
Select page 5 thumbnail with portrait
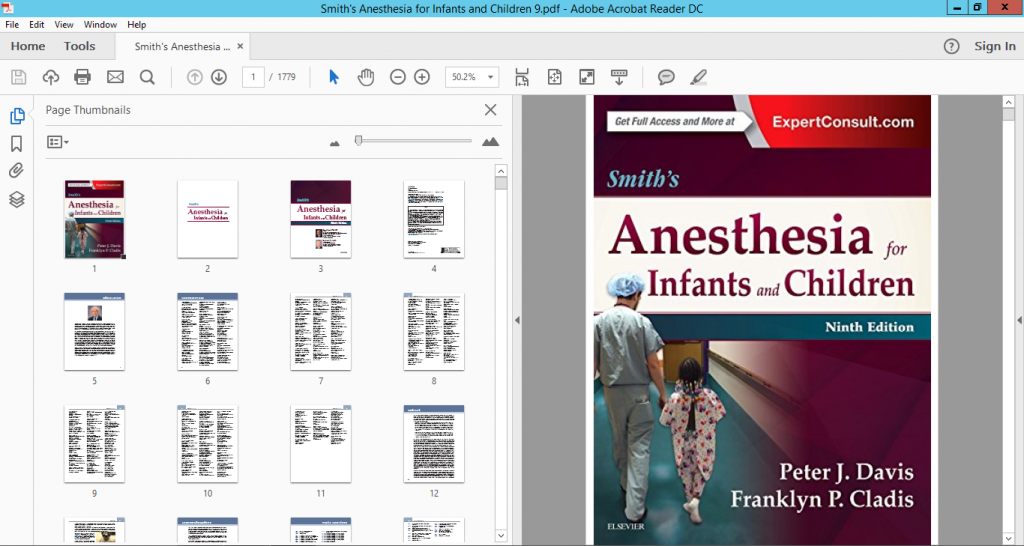pos(94,332)
